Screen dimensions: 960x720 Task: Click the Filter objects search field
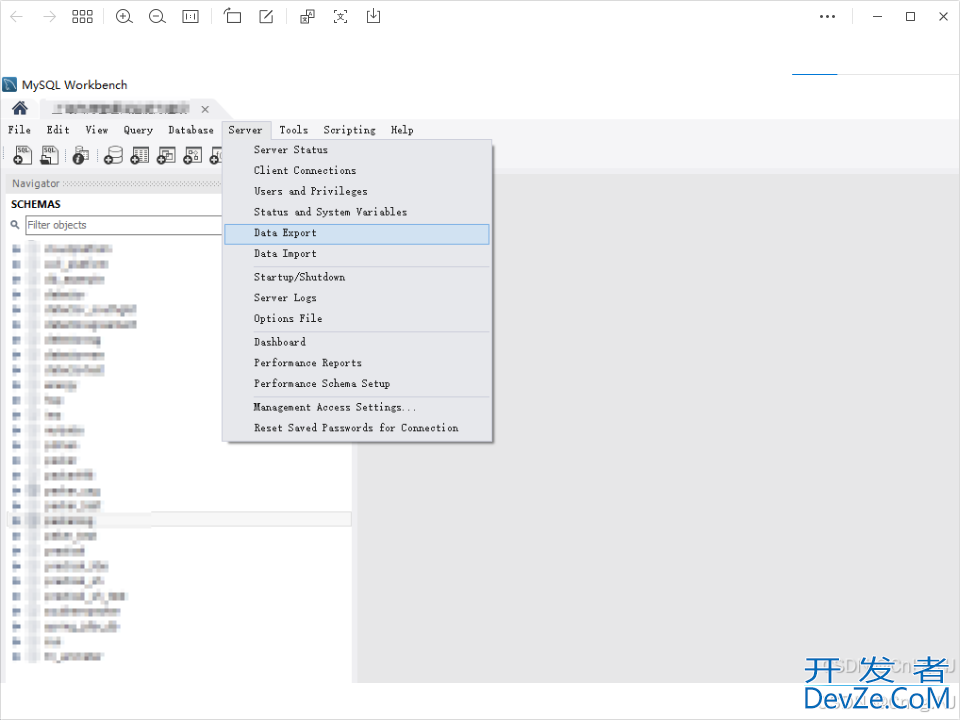(124, 225)
